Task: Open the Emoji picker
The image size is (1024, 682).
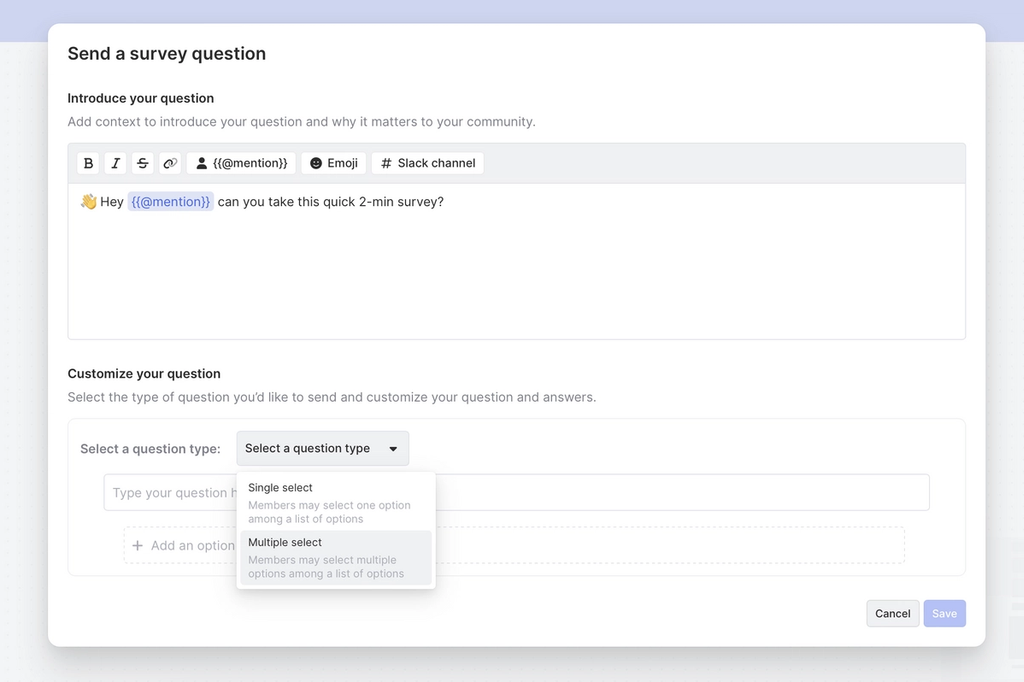Action: tap(333, 162)
